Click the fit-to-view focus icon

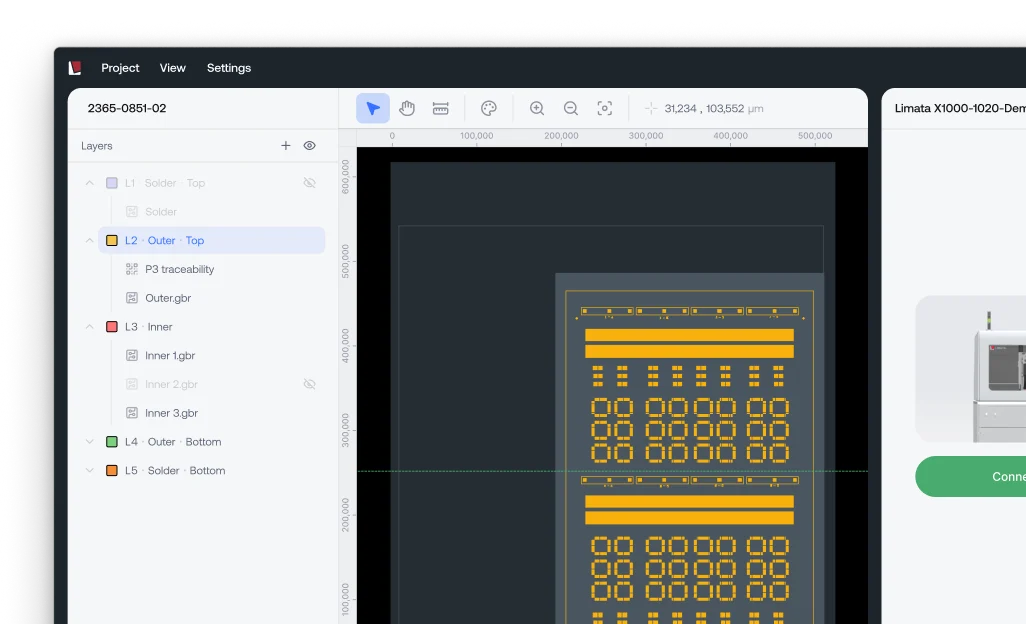[604, 108]
